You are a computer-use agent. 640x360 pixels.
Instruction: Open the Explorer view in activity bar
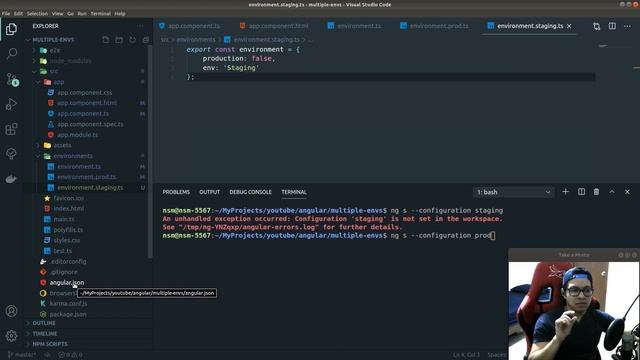(x=11, y=29)
